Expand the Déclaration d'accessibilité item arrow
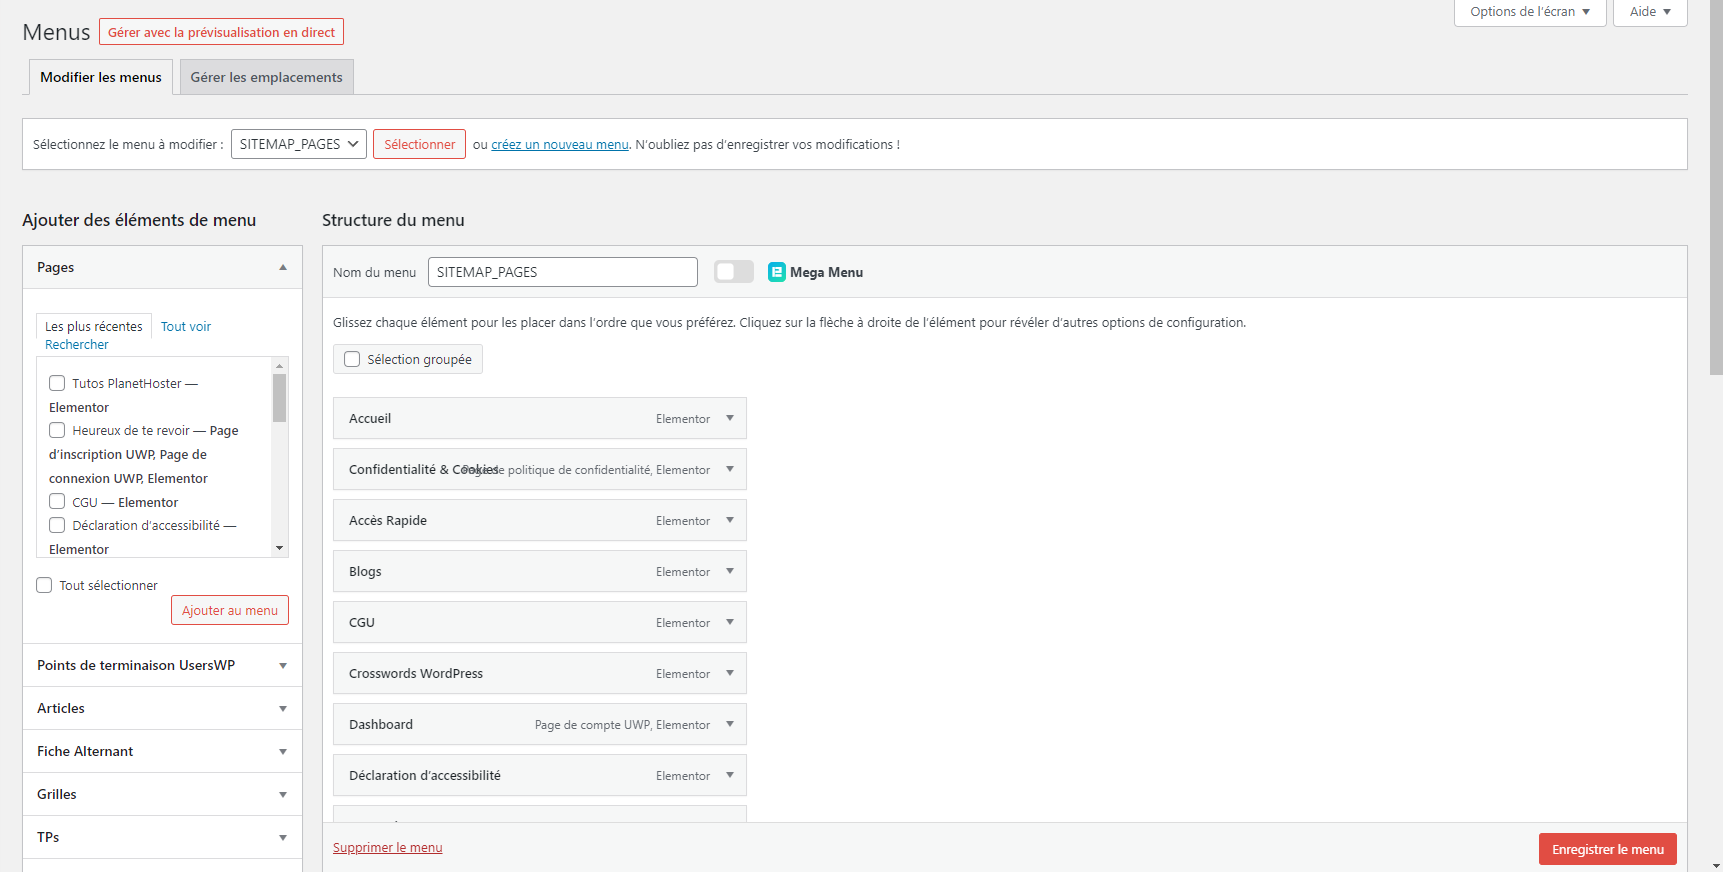The width and height of the screenshot is (1723, 872). 730,775
